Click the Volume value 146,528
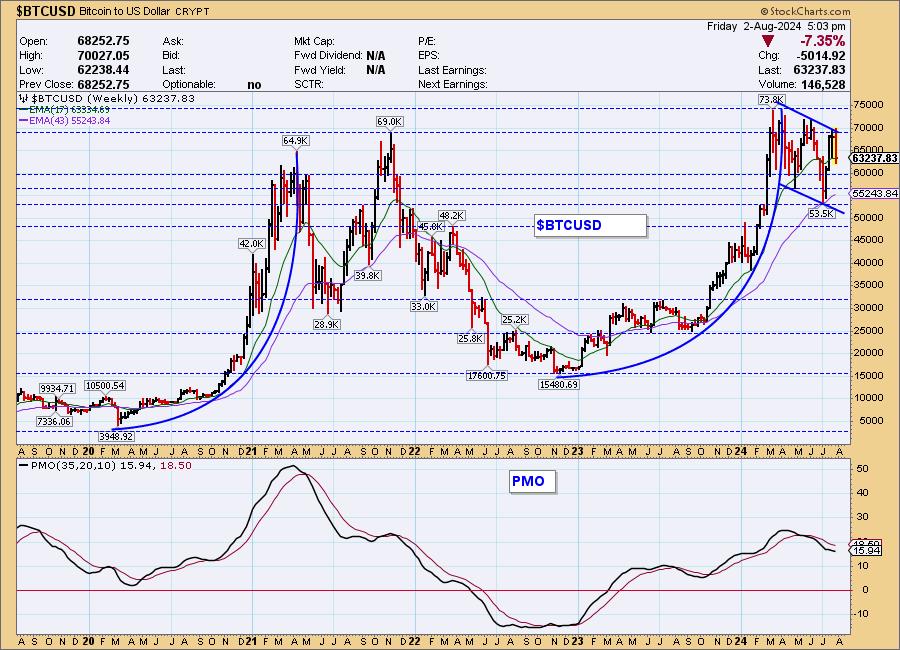 (x=823, y=84)
